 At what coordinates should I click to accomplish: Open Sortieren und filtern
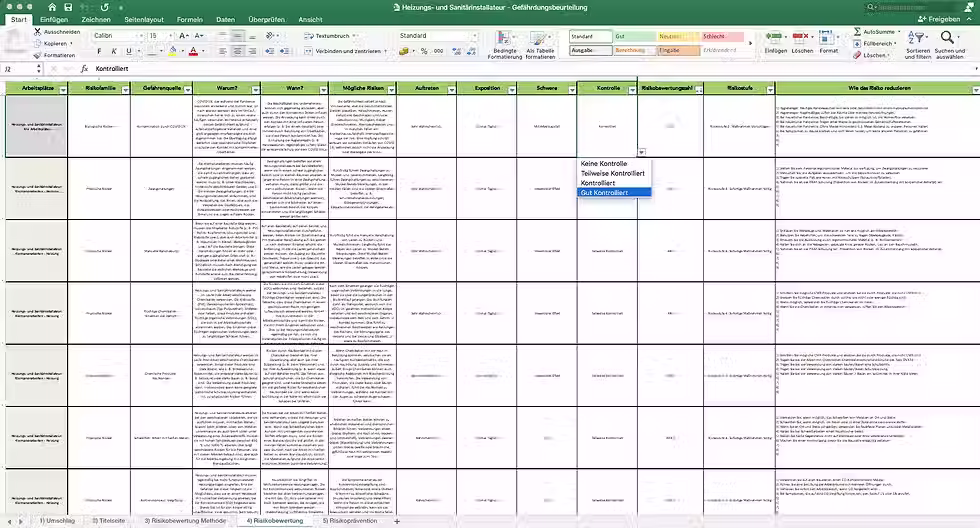point(918,45)
